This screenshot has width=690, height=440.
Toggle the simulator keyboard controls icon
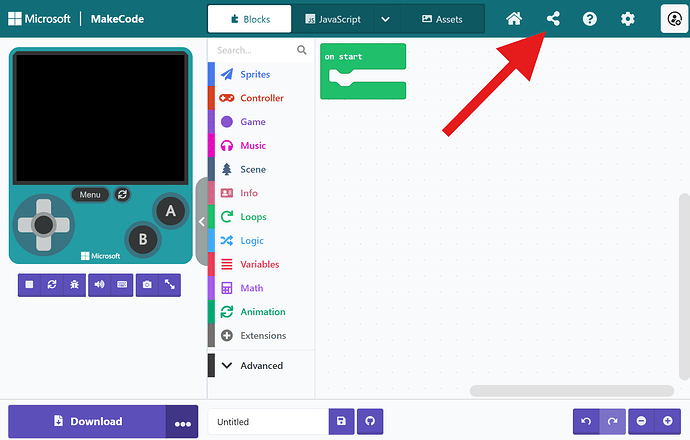[x=122, y=285]
